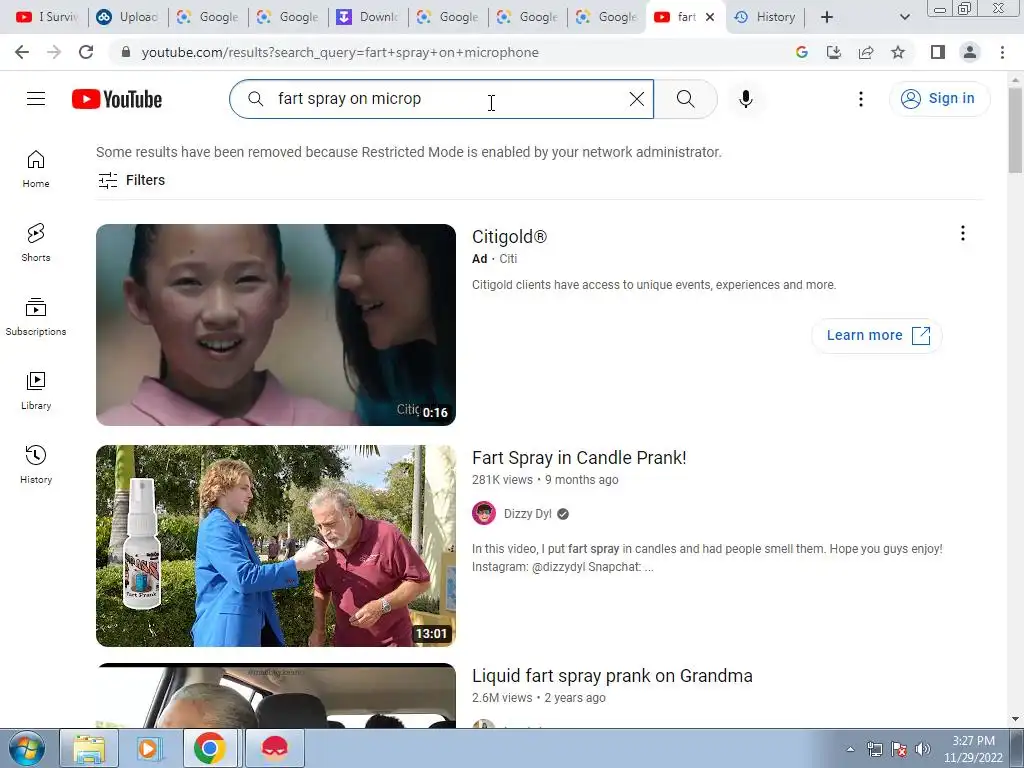Open the media player taskbar icon

point(149,748)
